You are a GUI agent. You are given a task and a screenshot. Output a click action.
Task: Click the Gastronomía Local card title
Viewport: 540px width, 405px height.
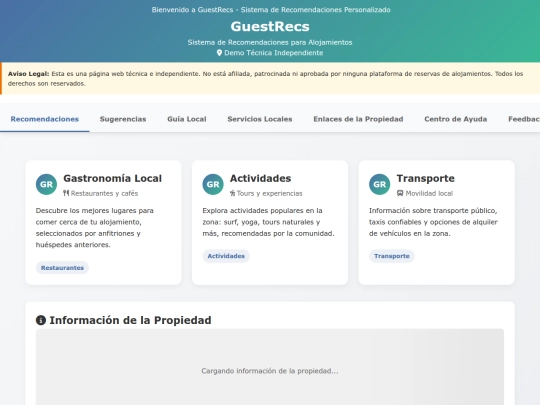112,178
